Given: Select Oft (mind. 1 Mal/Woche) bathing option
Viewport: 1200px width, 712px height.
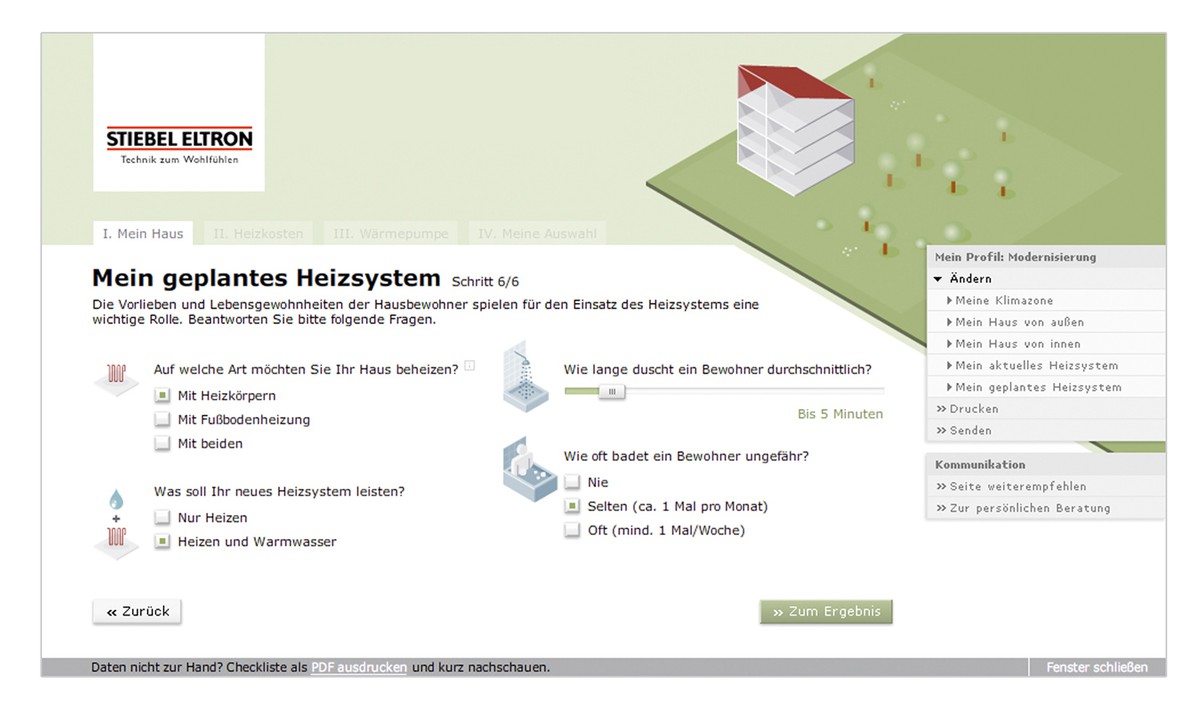Looking at the screenshot, I should tap(572, 531).
